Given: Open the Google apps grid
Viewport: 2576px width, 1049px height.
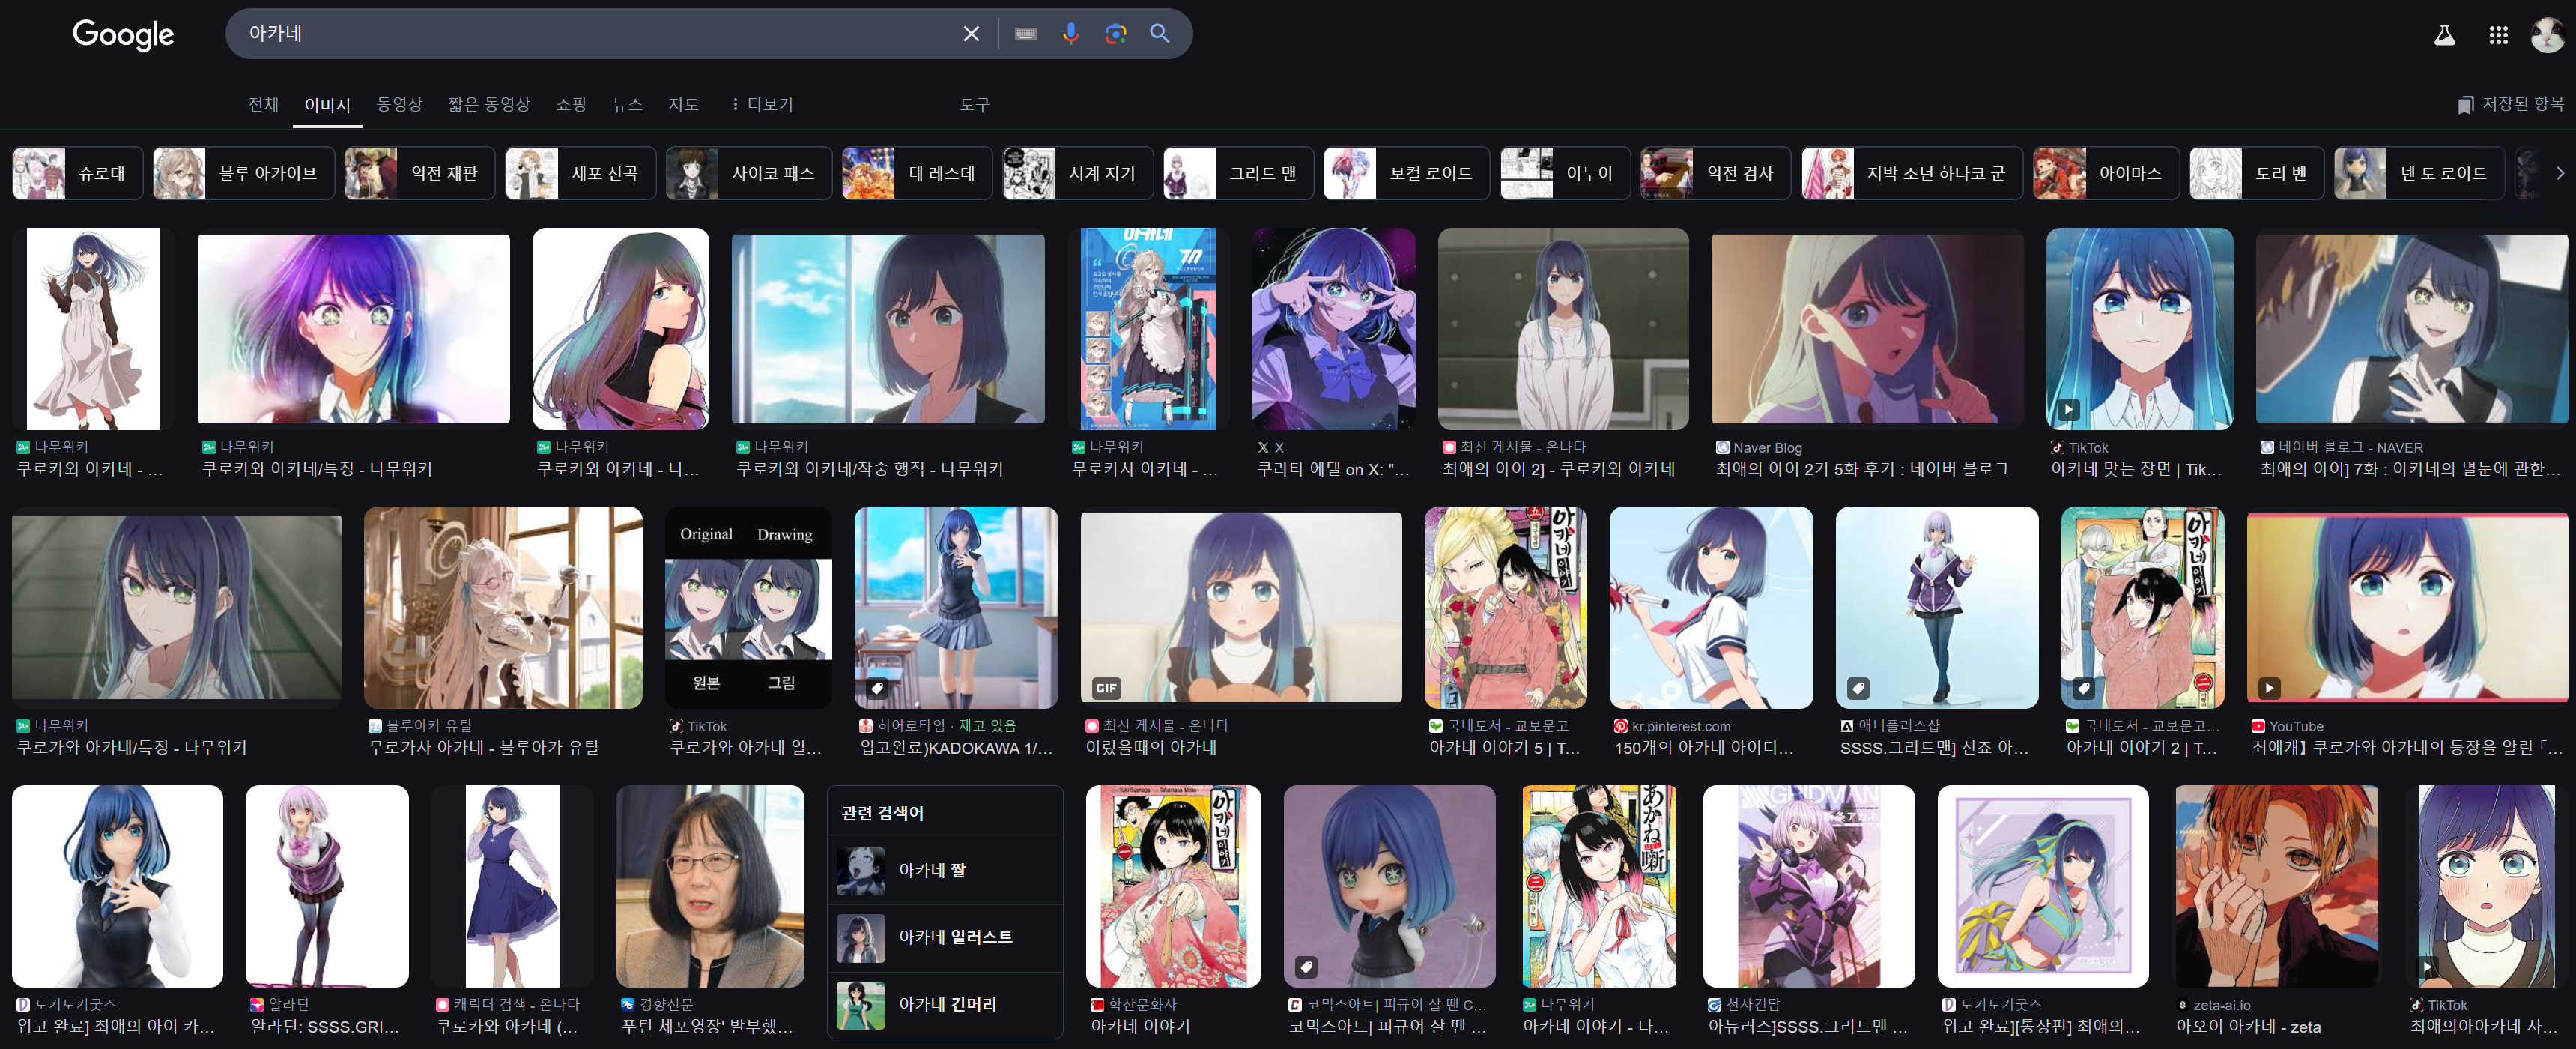Looking at the screenshot, I should pyautogui.click(x=2498, y=36).
